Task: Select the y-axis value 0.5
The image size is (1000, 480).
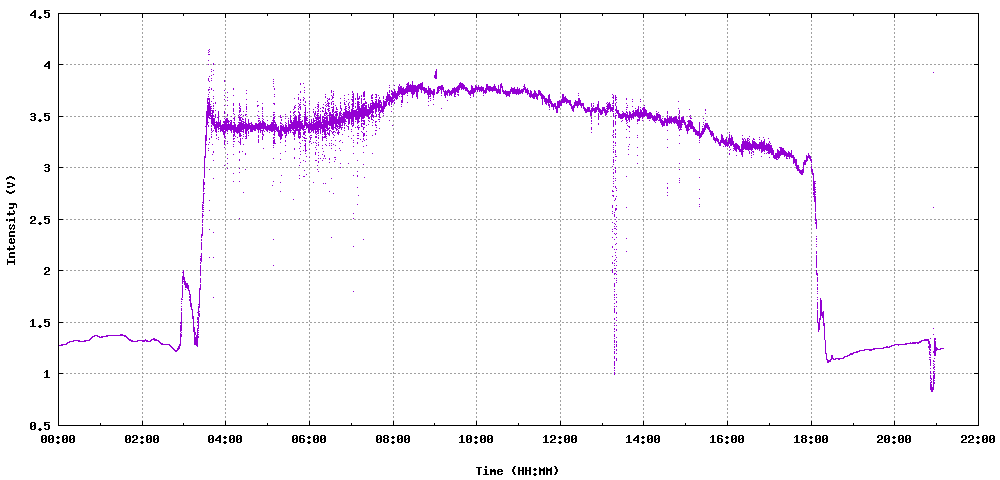Action: coord(41,425)
